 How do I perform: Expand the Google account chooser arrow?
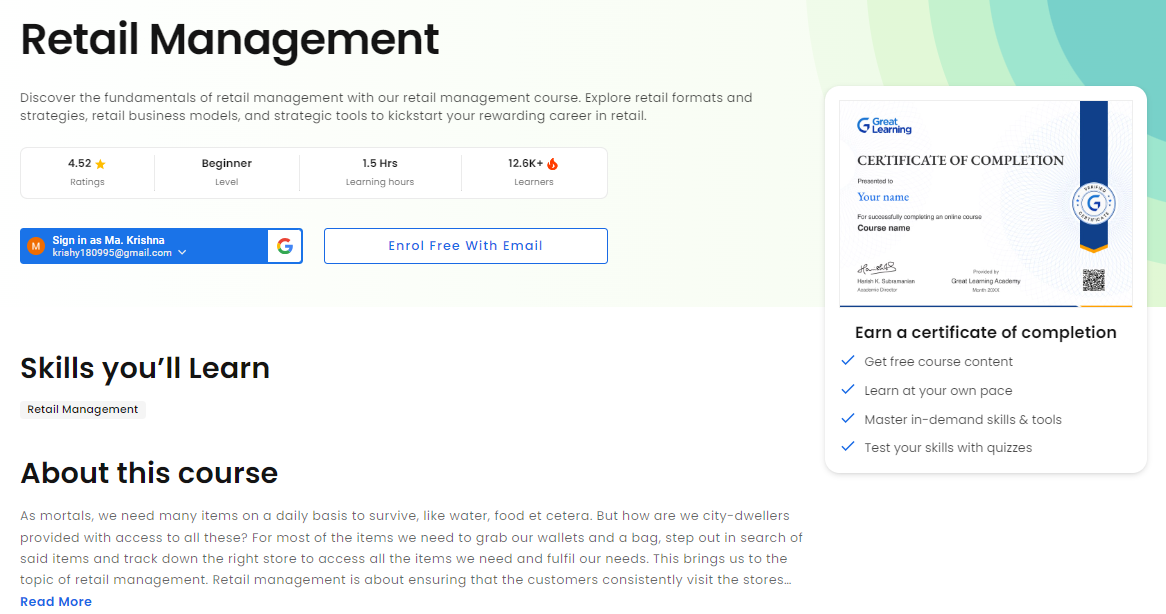pyautogui.click(x=182, y=253)
